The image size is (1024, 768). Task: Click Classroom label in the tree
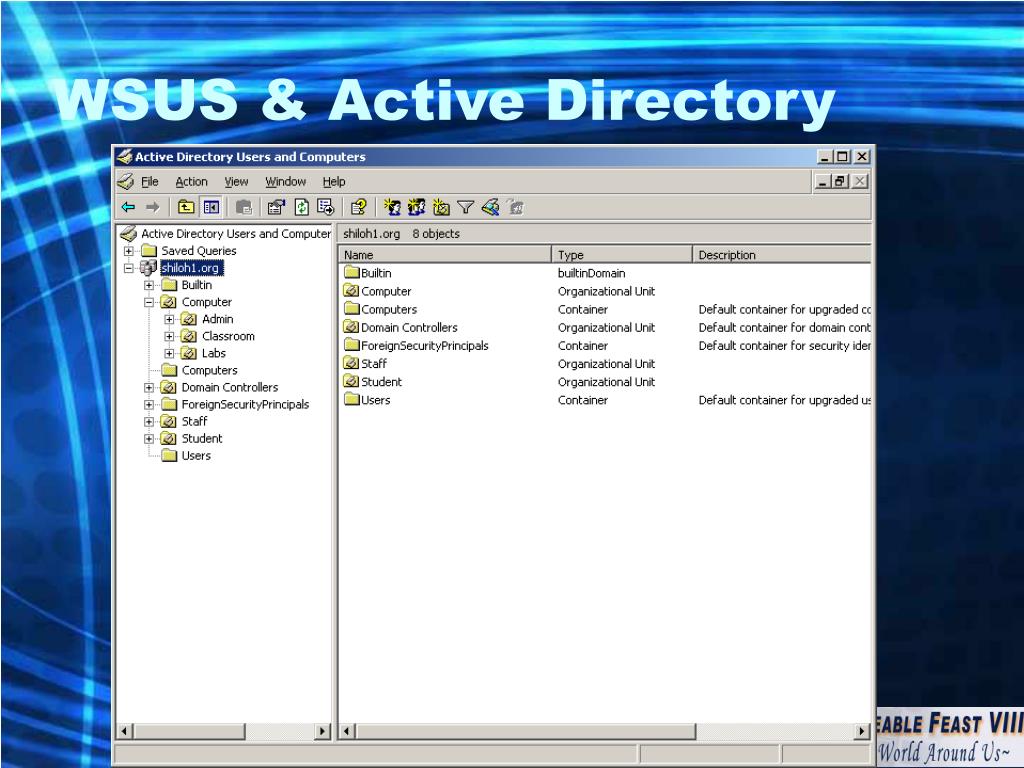tap(228, 336)
